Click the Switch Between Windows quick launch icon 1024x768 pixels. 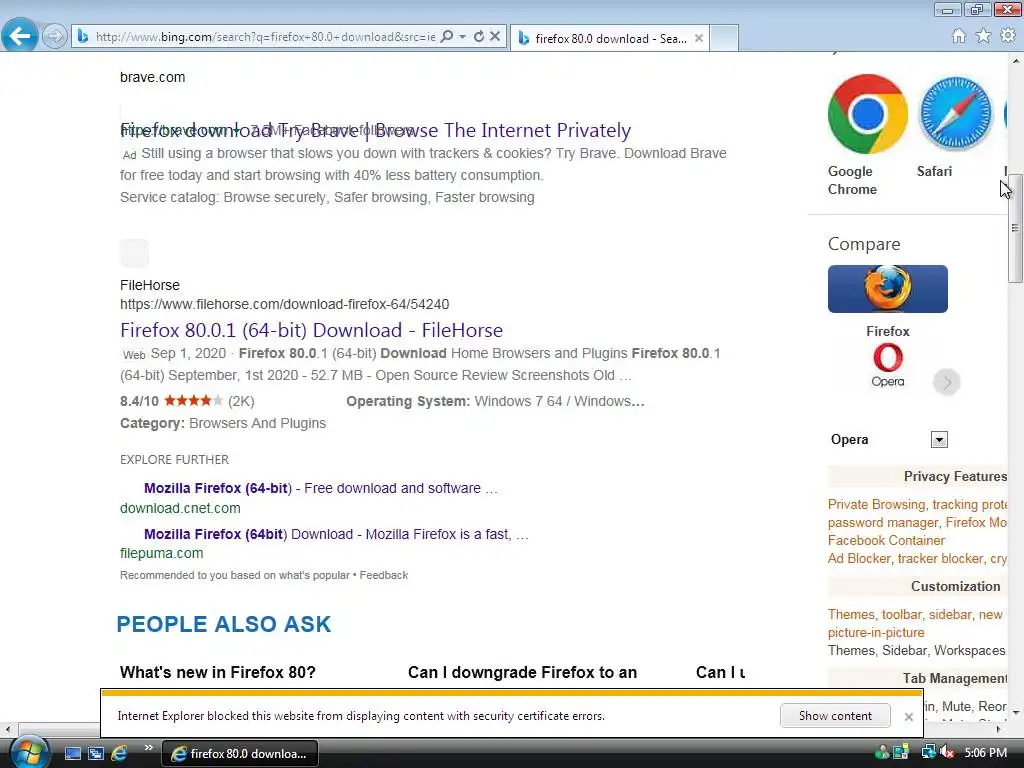tap(96, 753)
